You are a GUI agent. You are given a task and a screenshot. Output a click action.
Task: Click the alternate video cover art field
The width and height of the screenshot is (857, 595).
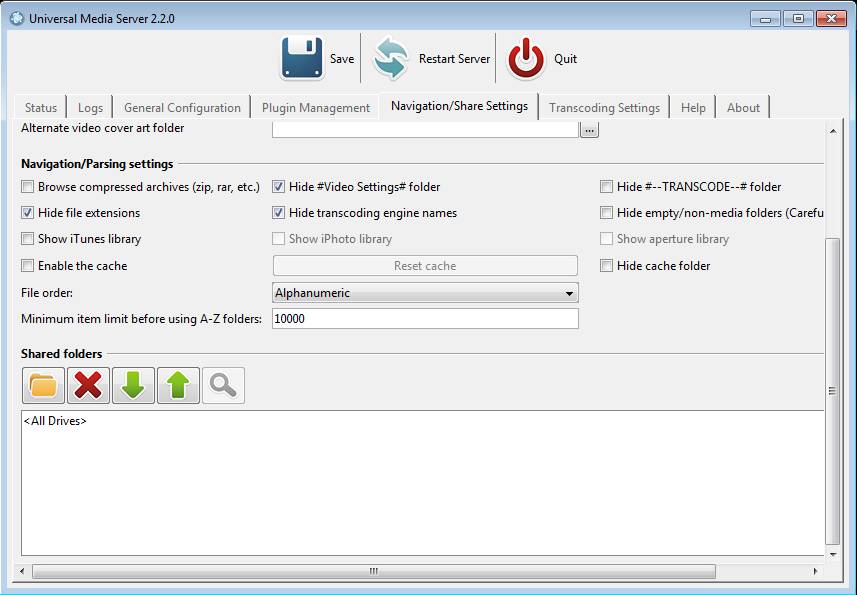click(425, 129)
